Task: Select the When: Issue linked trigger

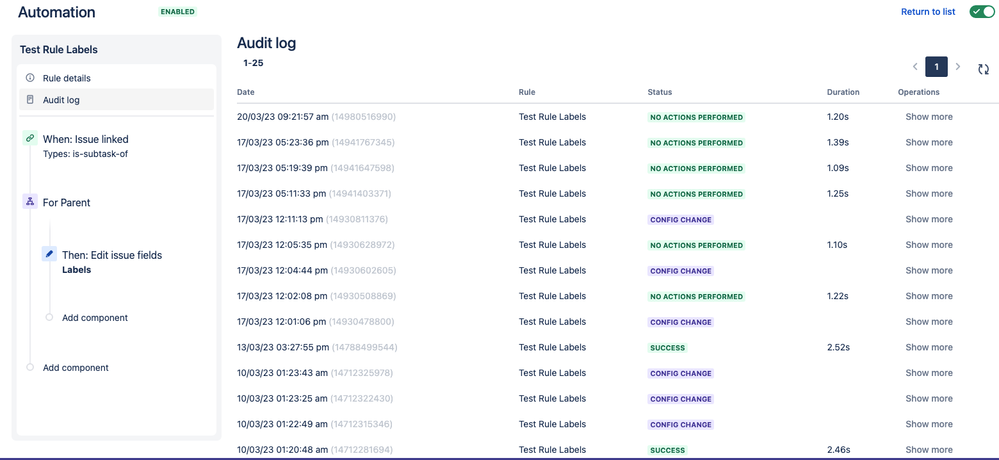Action: (x=85, y=139)
